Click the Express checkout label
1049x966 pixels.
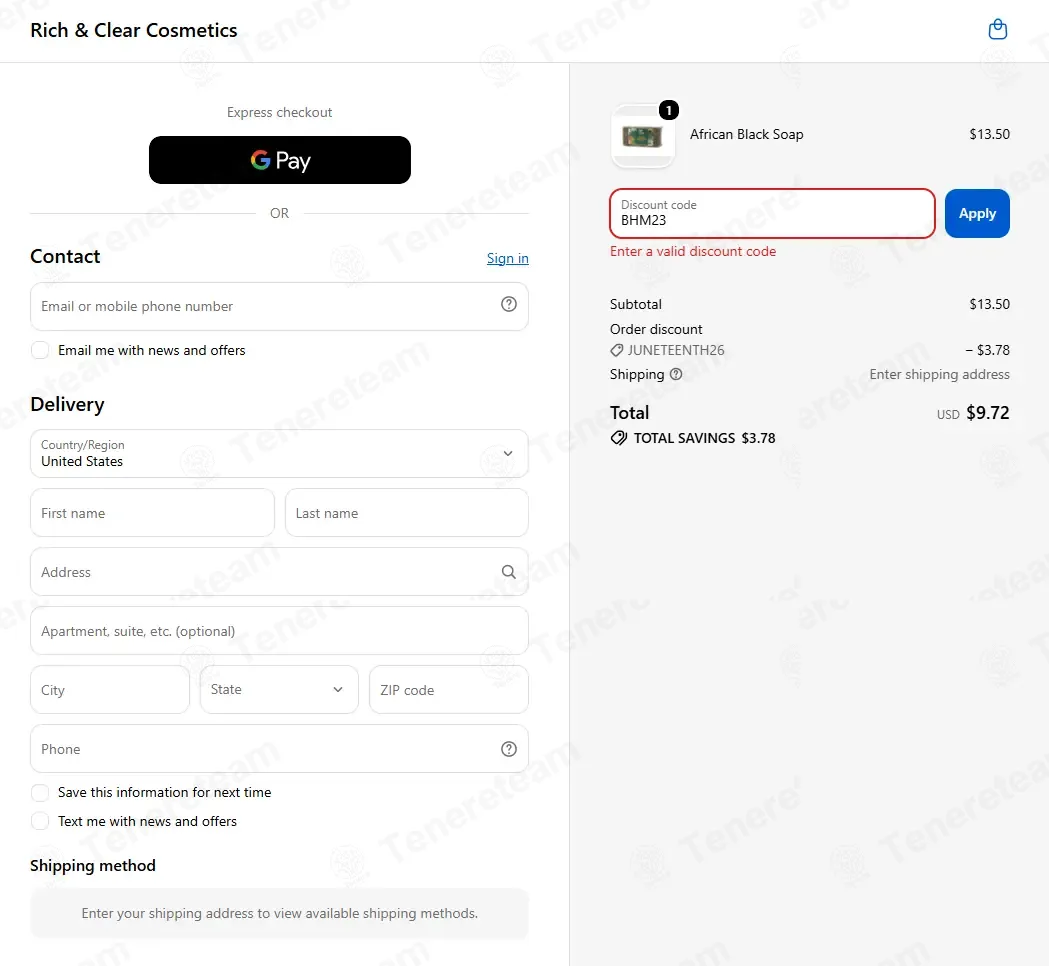280,112
